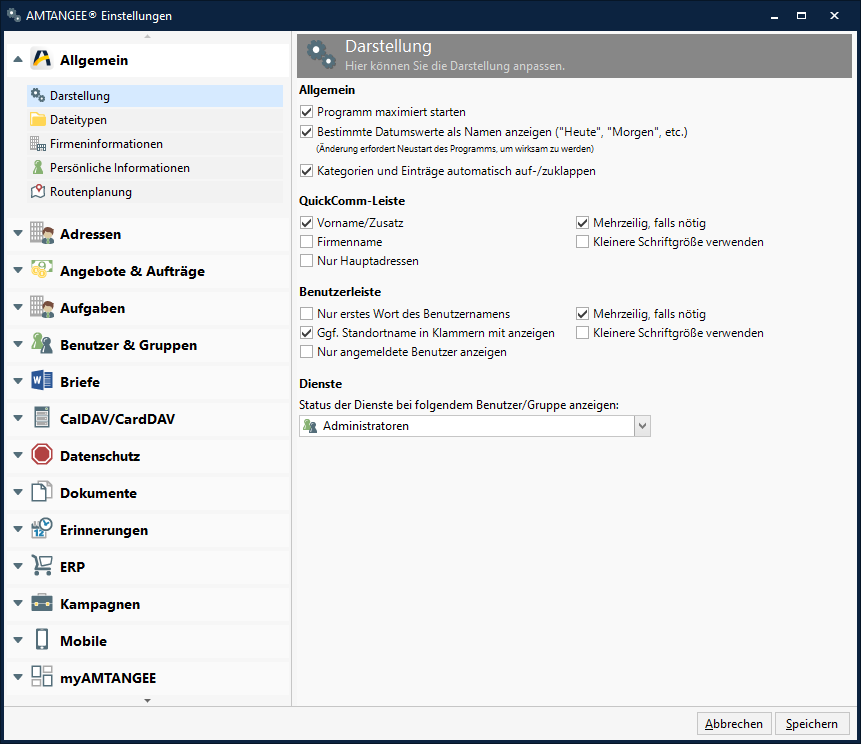Viewport: 861px width, 744px height.
Task: Click the Kampagnen briefcase icon
Action: (x=42, y=603)
